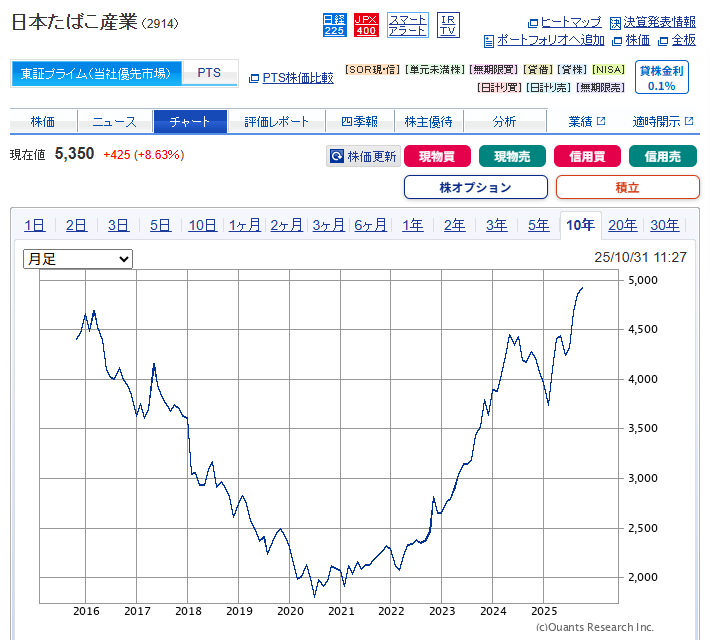Select the 10日 chart period
This screenshot has width=710, height=640.
click(202, 225)
